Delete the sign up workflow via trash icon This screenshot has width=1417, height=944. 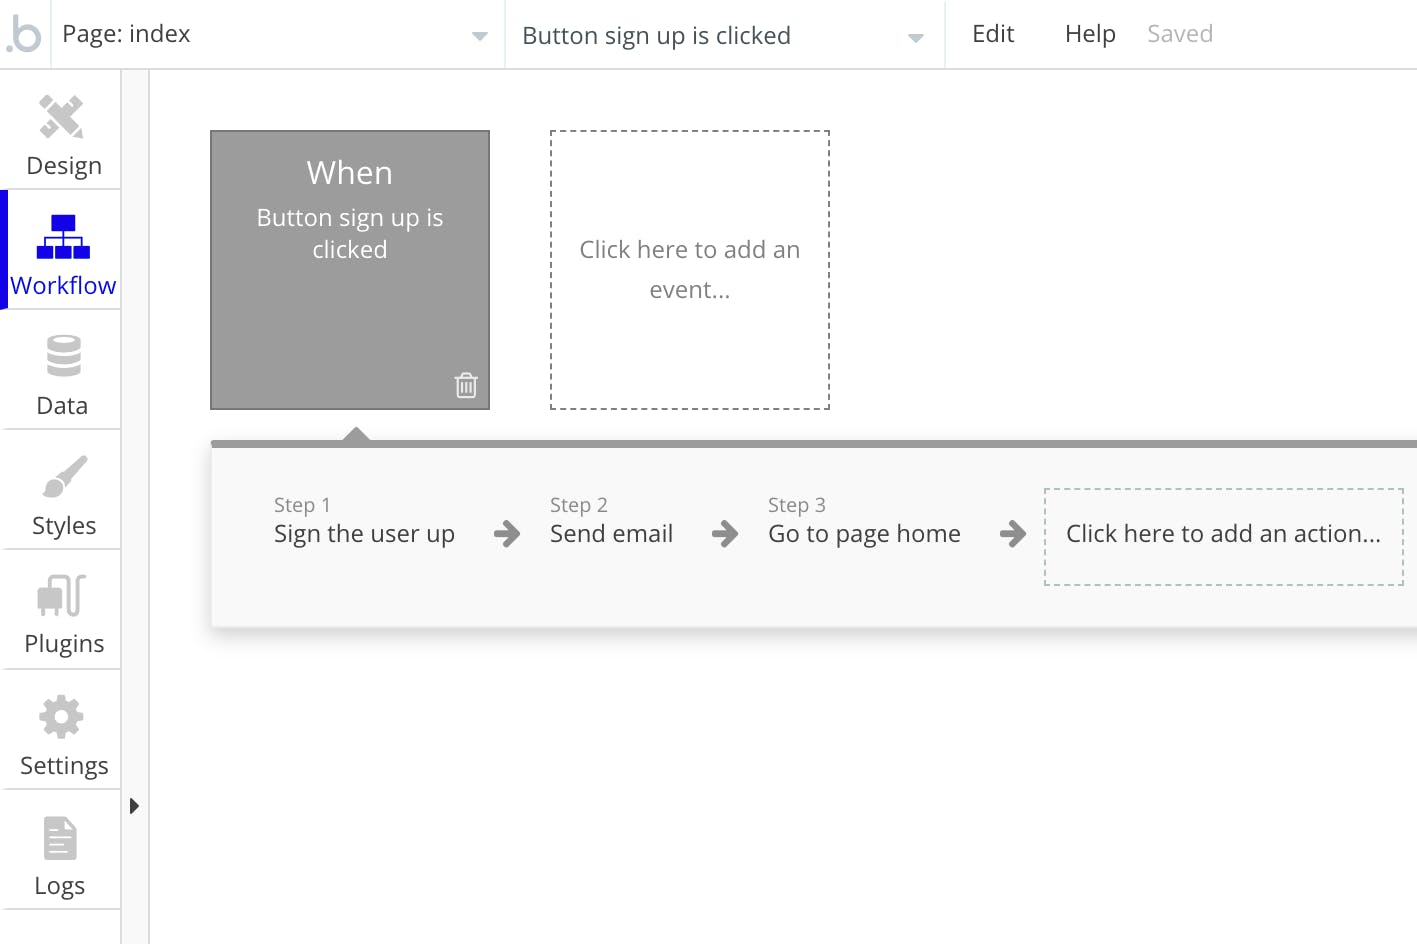pos(466,384)
